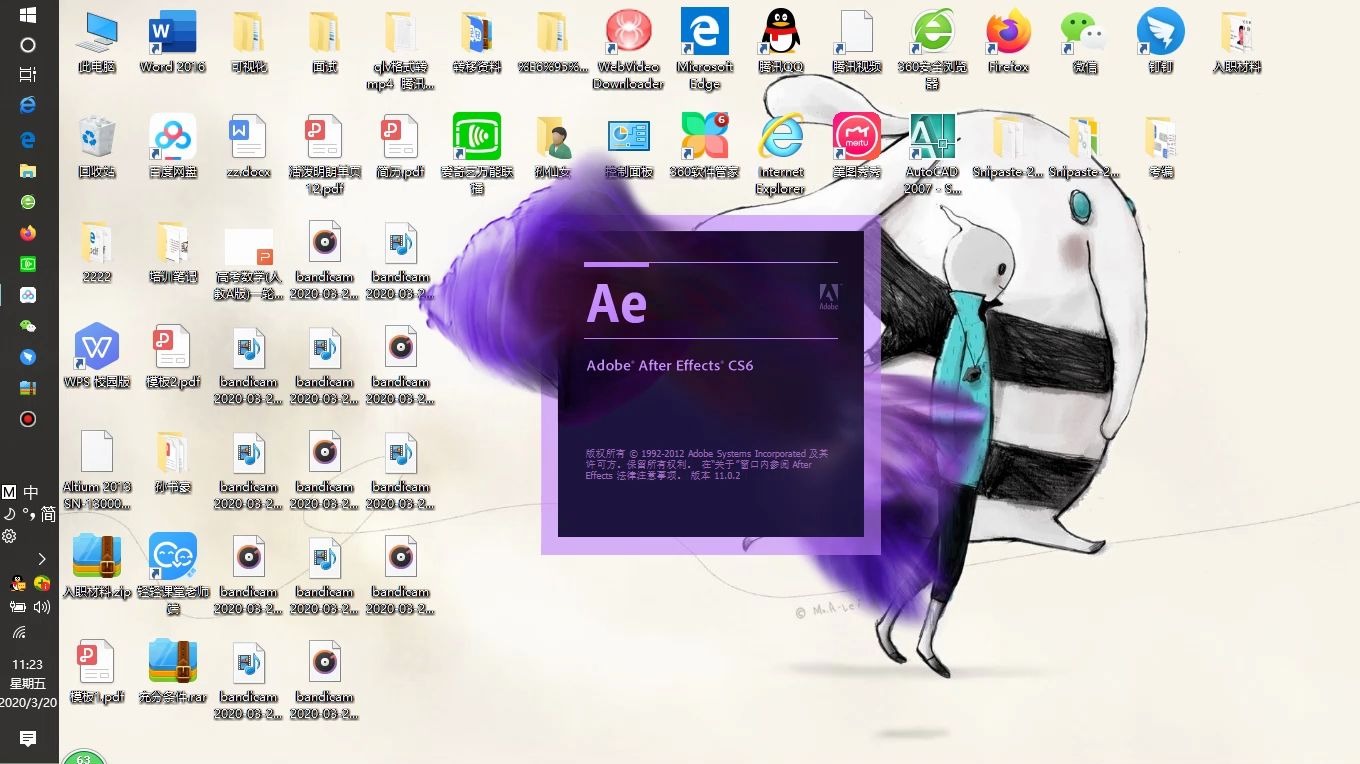Open the Firefox desktop shortcut

click(1008, 43)
